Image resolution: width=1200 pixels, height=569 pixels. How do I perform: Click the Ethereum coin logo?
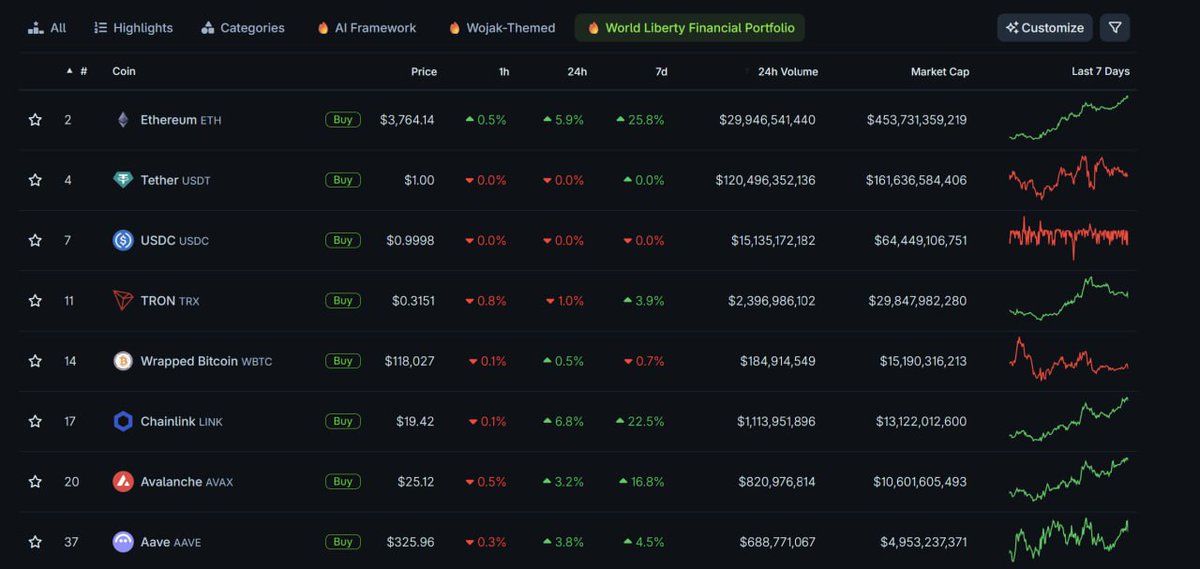coord(123,120)
